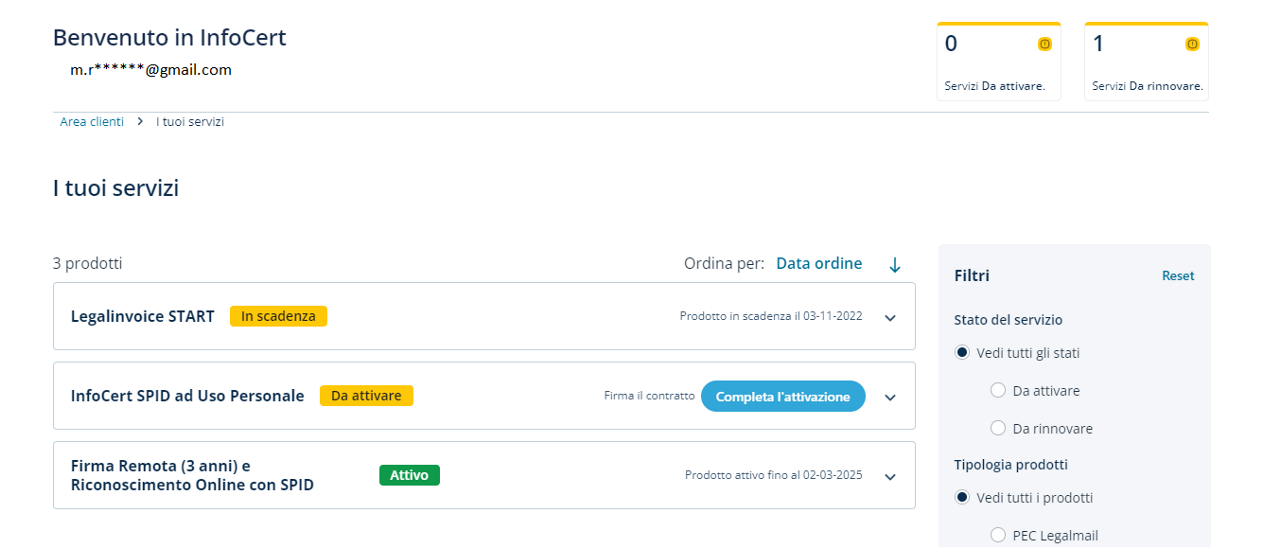Reset the filters with the Reset link

click(1177, 276)
